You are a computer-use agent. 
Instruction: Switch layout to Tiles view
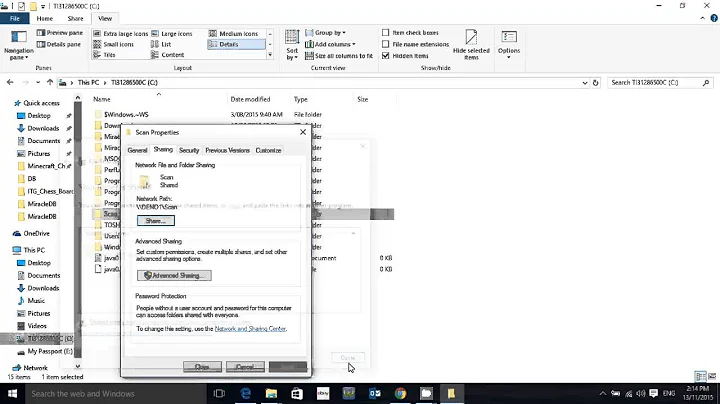(104, 55)
